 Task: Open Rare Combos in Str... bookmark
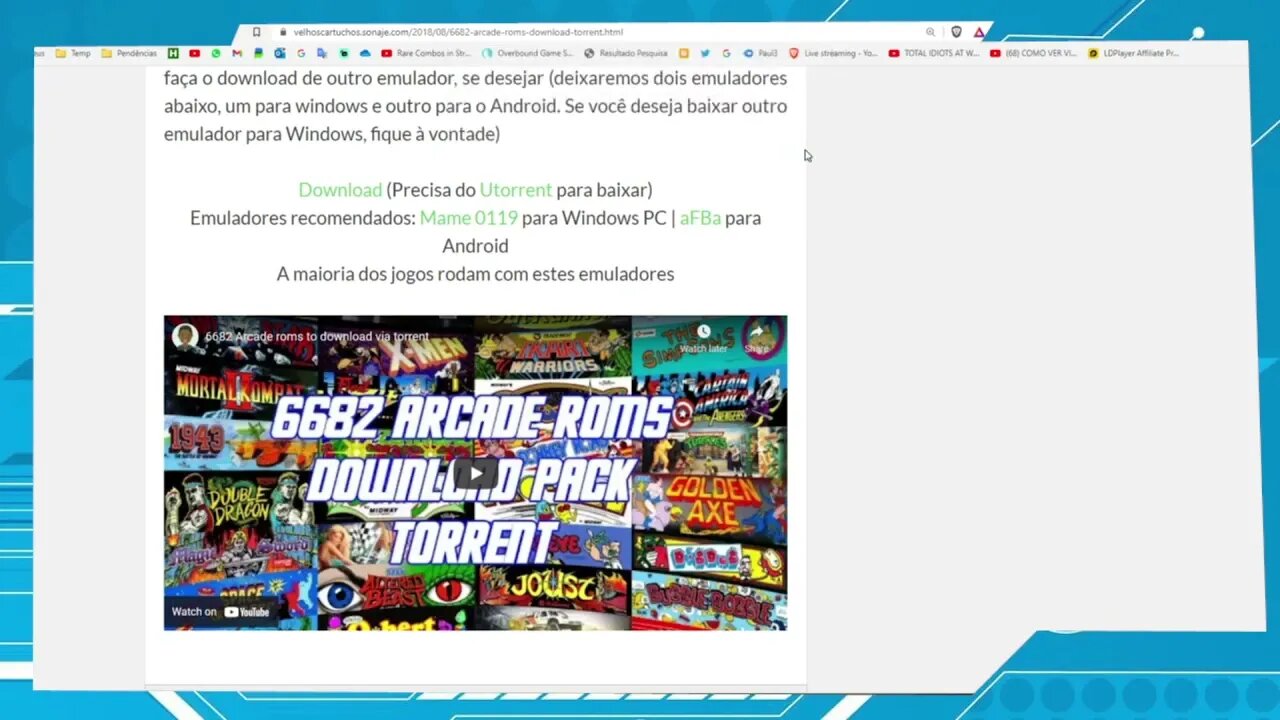coord(426,53)
